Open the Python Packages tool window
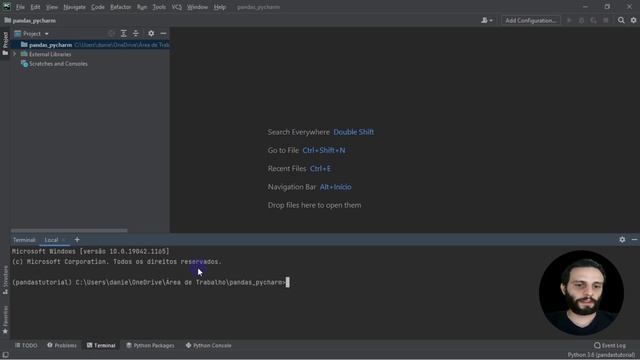Screen dimensions: 640x360 [x=150, y=345]
